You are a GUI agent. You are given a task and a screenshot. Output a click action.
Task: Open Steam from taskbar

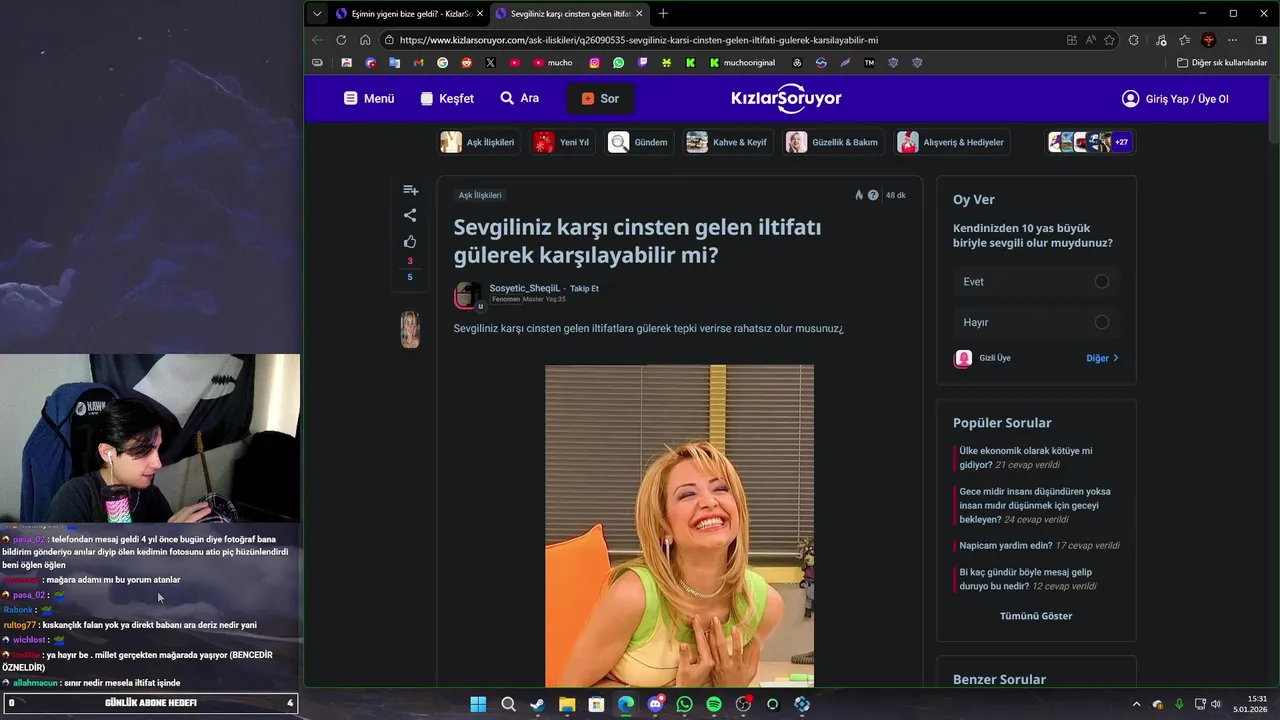click(537, 704)
